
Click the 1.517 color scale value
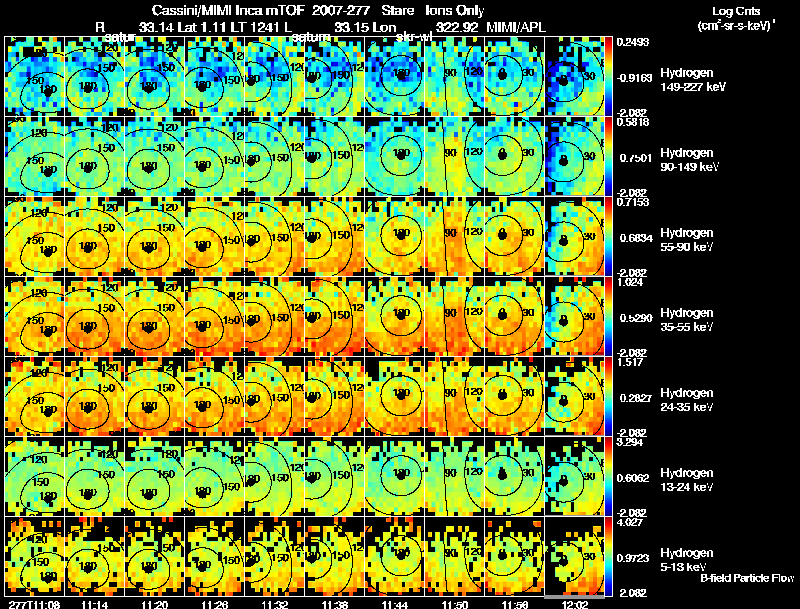coord(630,362)
